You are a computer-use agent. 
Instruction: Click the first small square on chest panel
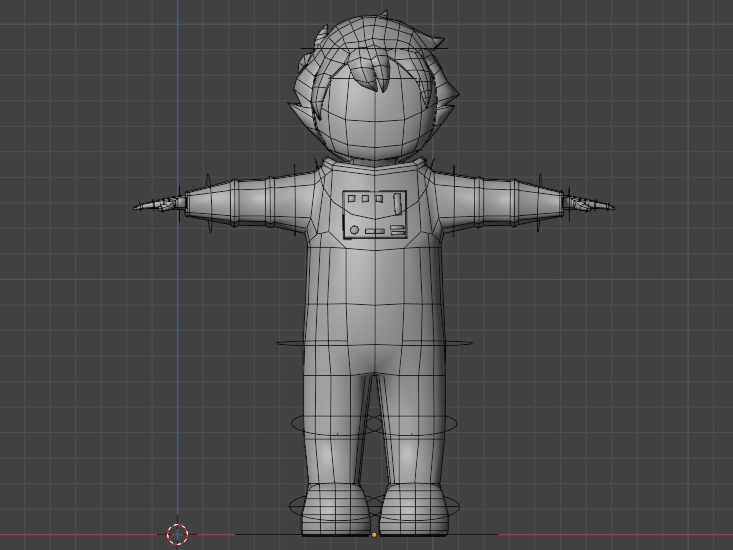[352, 200]
